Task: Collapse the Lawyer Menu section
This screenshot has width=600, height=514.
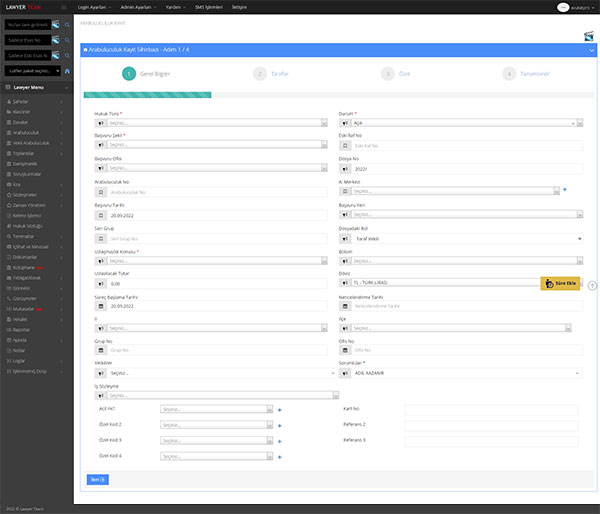Action: (67, 88)
